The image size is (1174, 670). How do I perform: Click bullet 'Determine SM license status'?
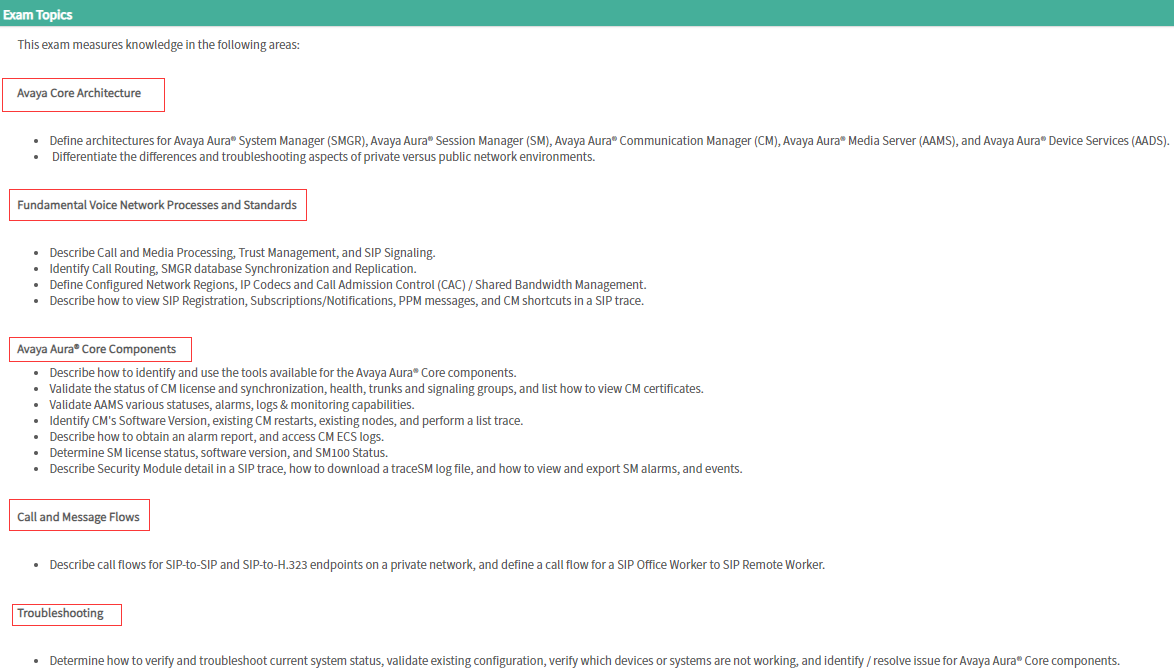(x=218, y=453)
